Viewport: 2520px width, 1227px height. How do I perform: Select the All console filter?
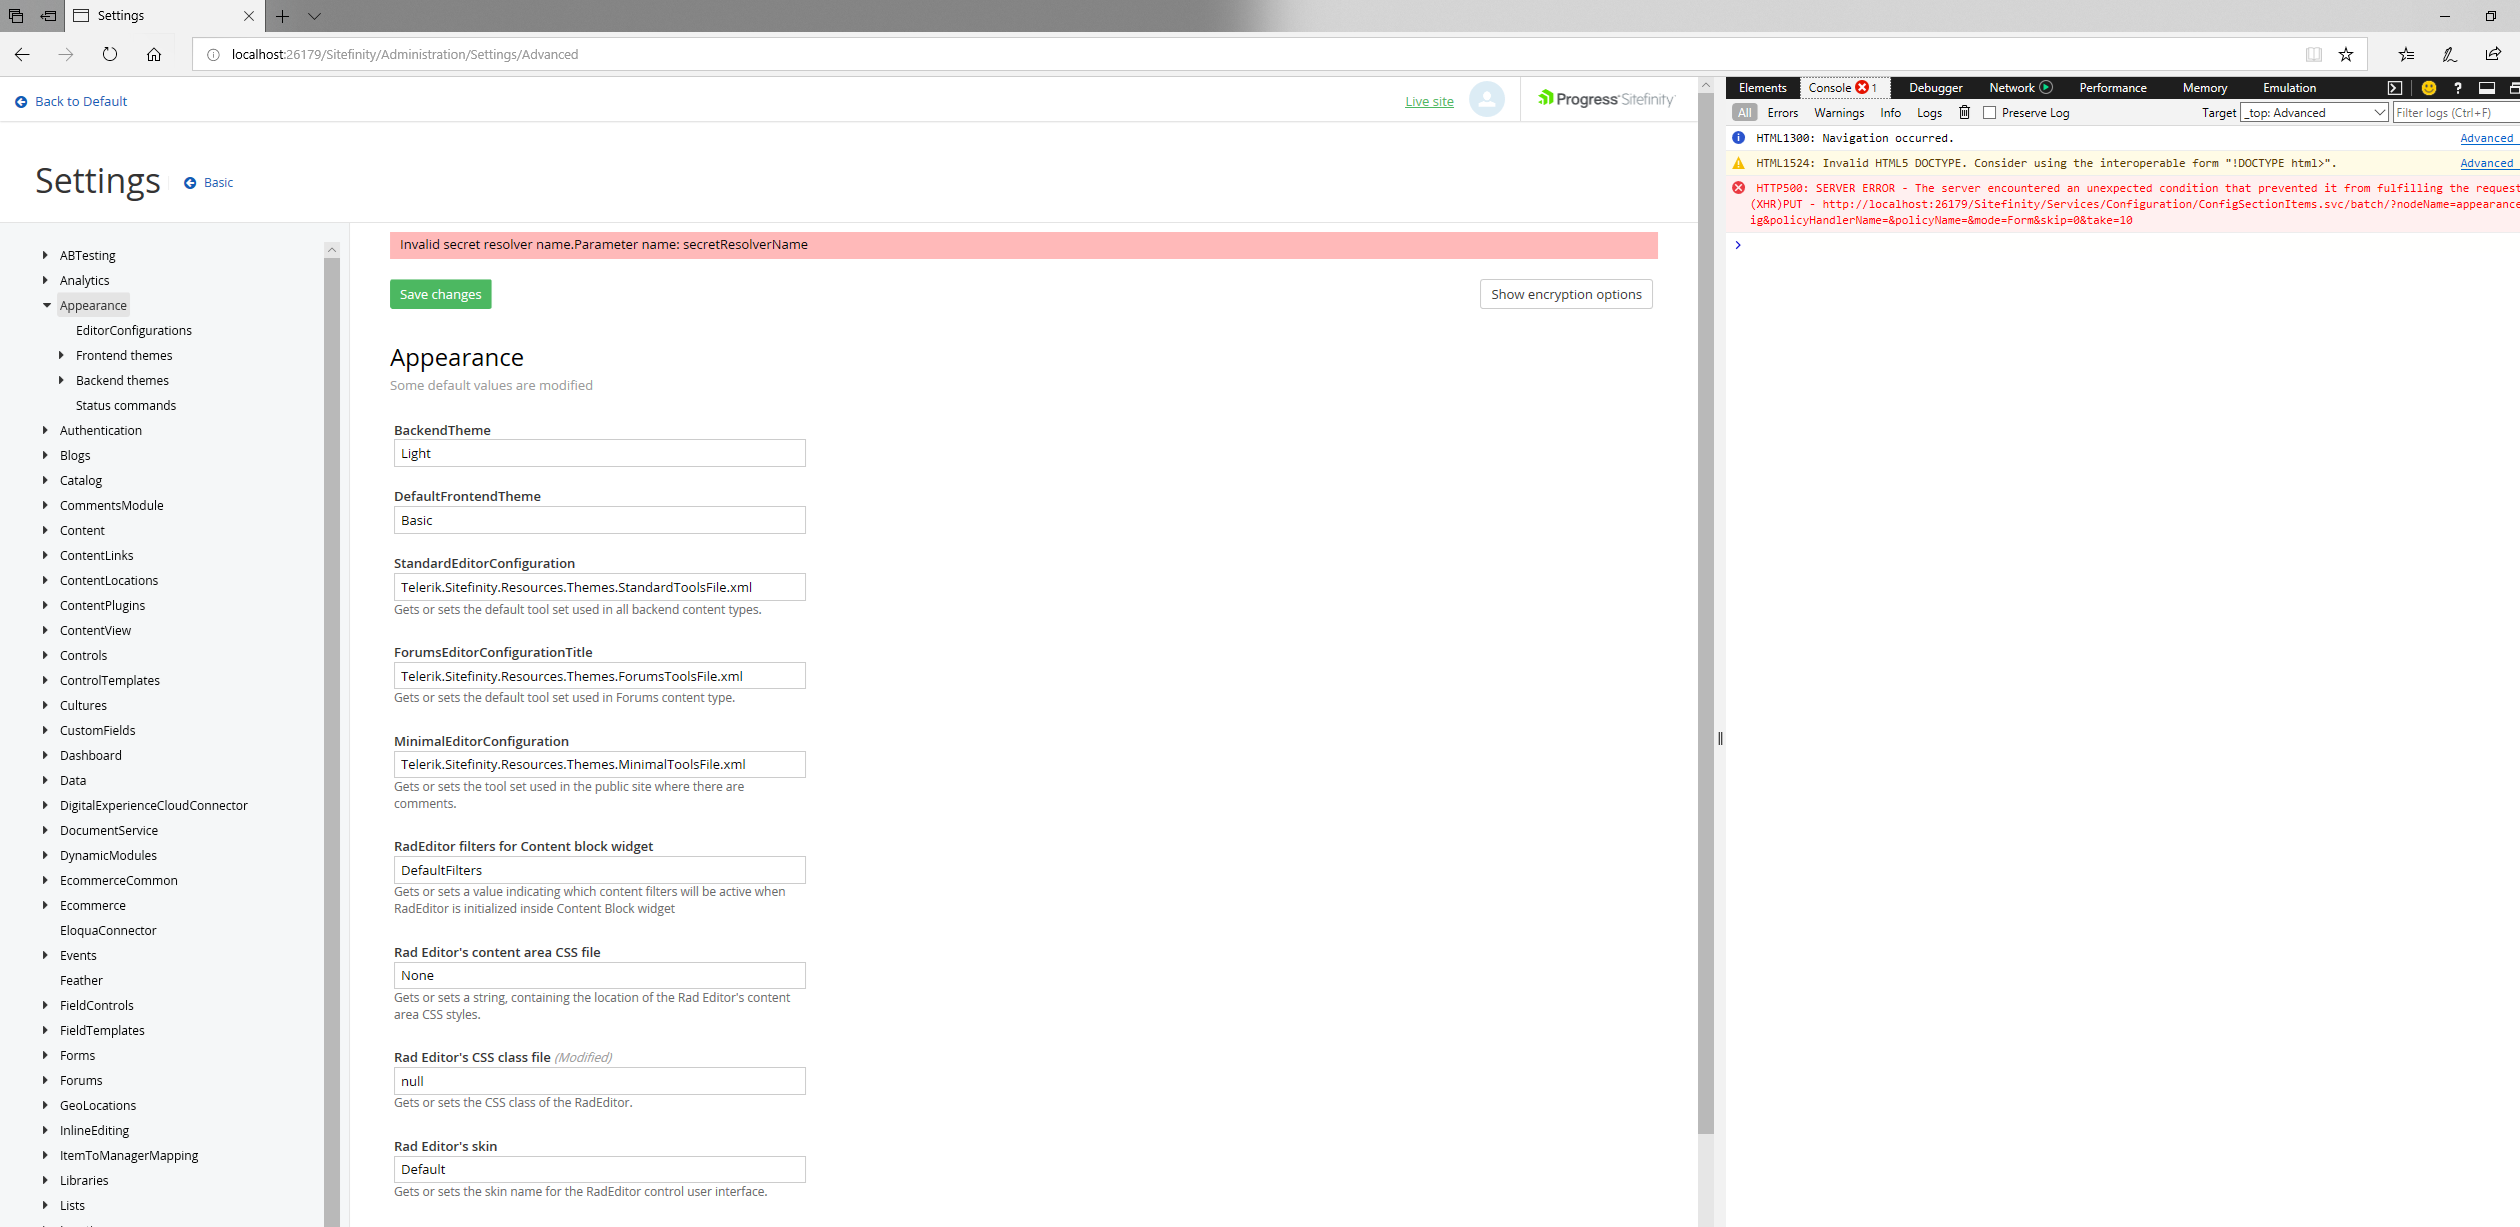tap(1745, 113)
